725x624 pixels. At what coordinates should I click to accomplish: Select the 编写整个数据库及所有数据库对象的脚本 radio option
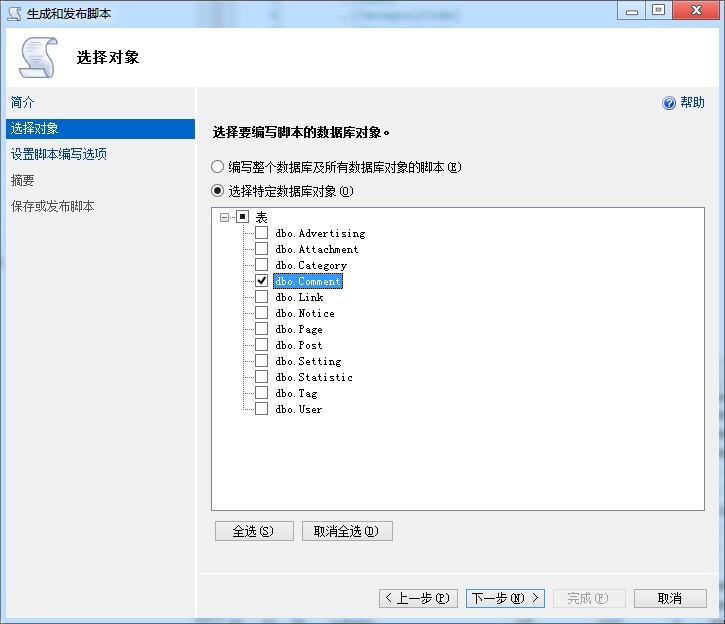[x=218, y=167]
